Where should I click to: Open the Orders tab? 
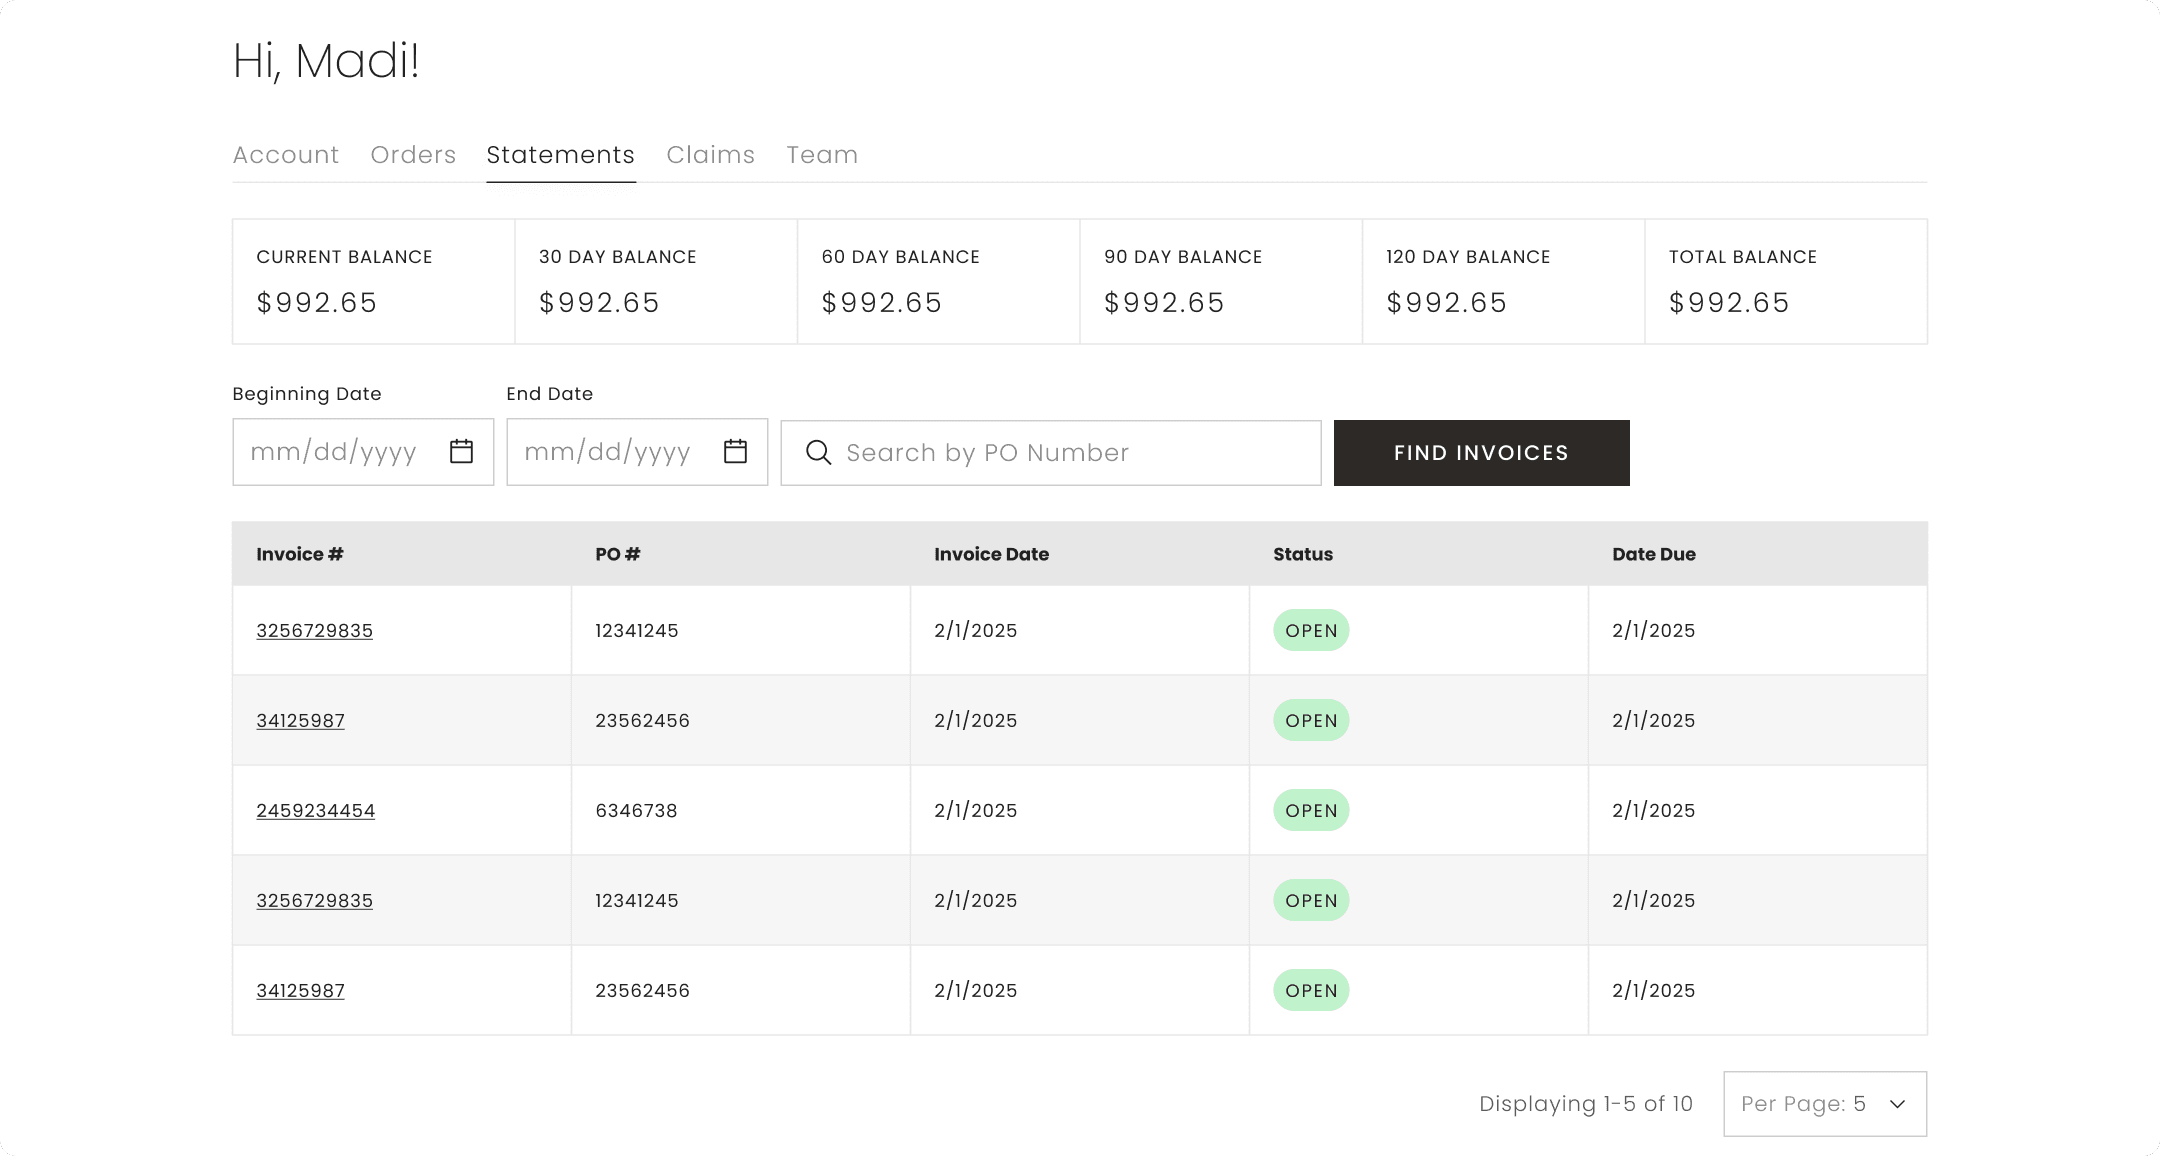coord(413,154)
